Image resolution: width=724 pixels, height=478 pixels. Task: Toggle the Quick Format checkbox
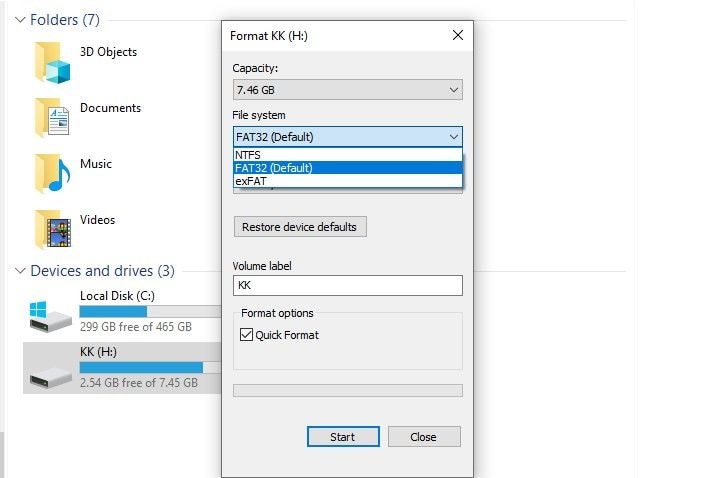point(247,335)
